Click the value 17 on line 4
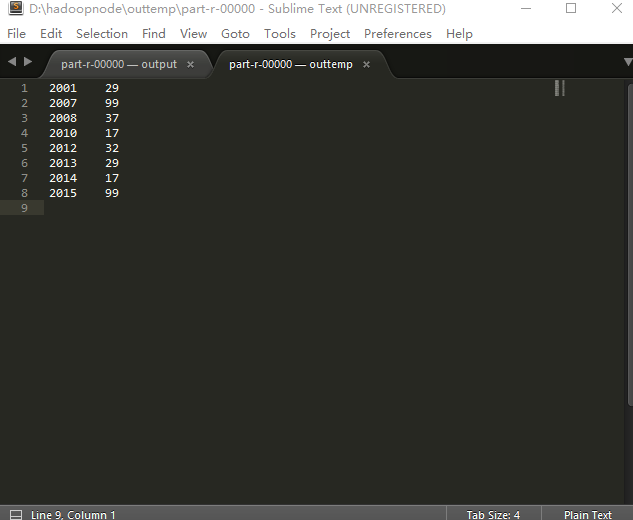 (112, 133)
